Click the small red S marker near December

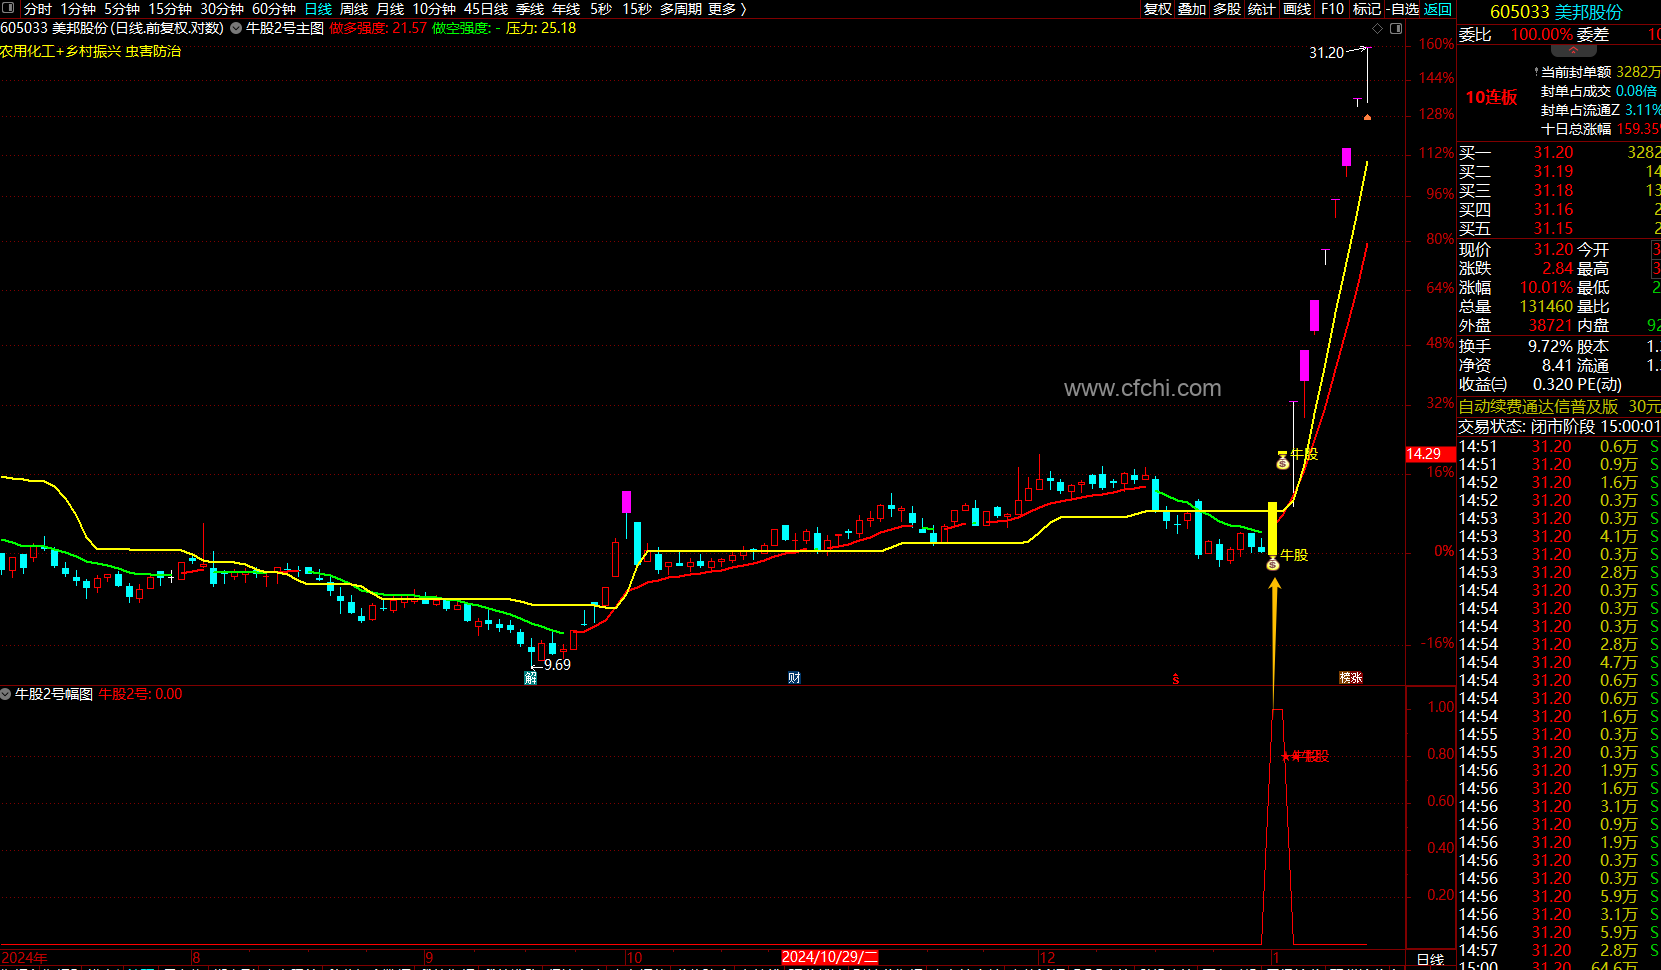click(1176, 679)
